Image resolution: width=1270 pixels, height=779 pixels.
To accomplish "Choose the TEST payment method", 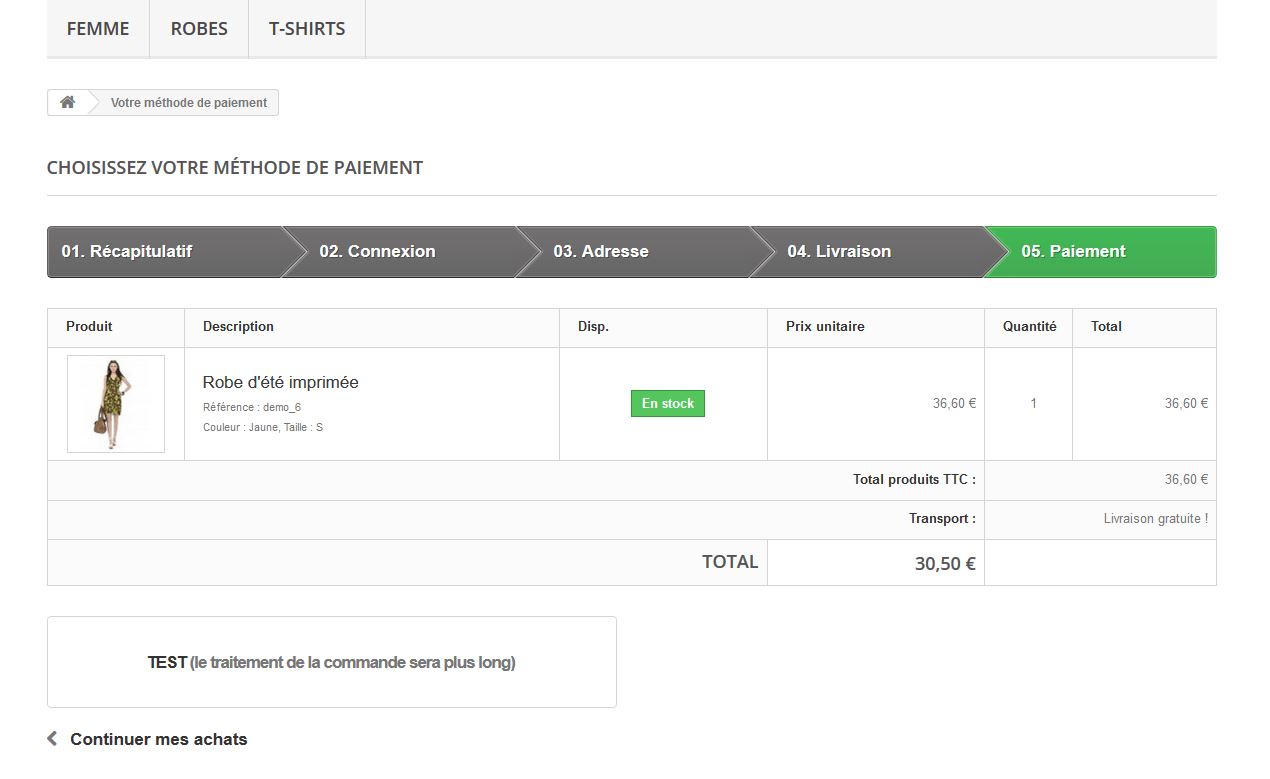I will 332,662.
